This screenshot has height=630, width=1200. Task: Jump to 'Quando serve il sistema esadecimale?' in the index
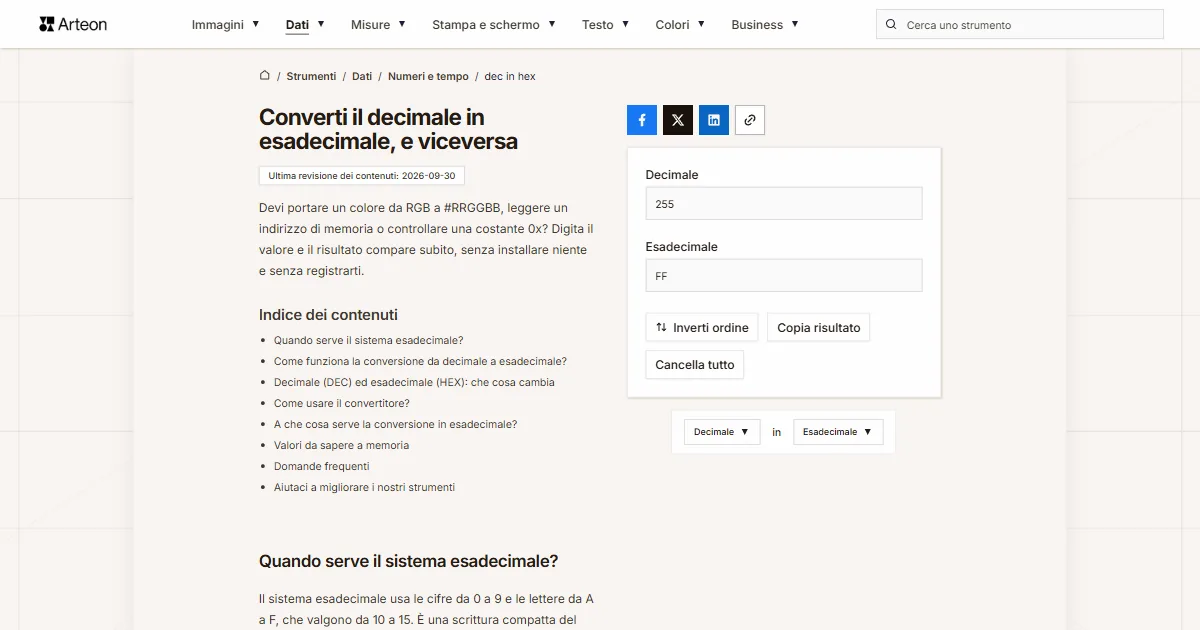click(369, 340)
